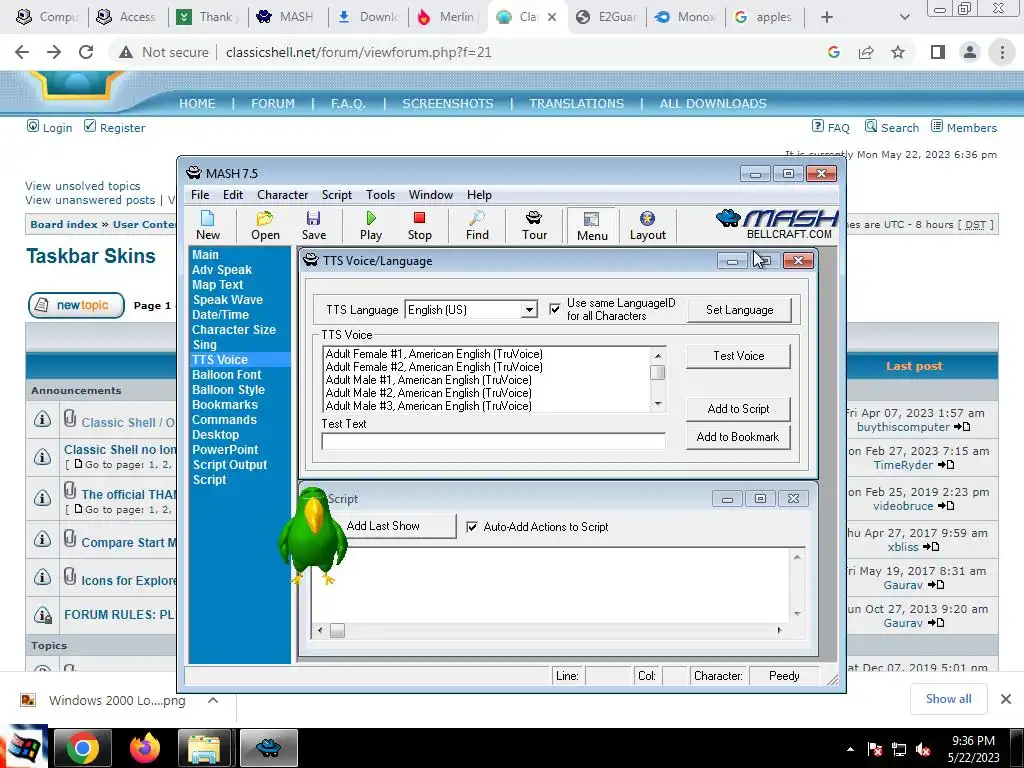
Task: Go back with the browser back arrow
Action: [x=22, y=52]
